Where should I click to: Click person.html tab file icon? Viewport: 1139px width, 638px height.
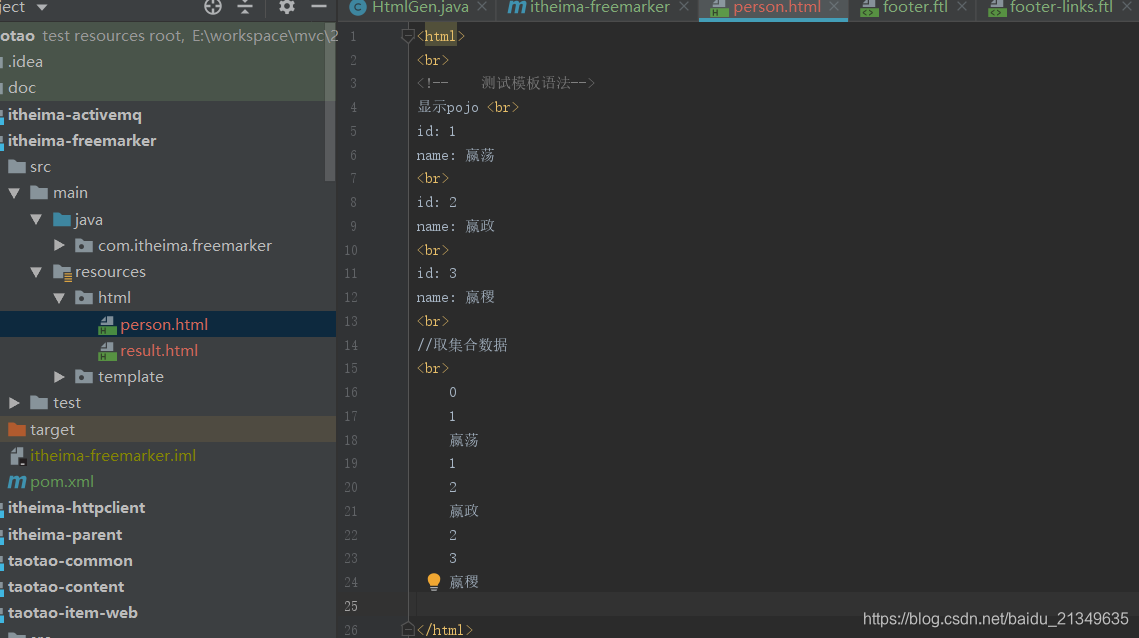(719, 8)
